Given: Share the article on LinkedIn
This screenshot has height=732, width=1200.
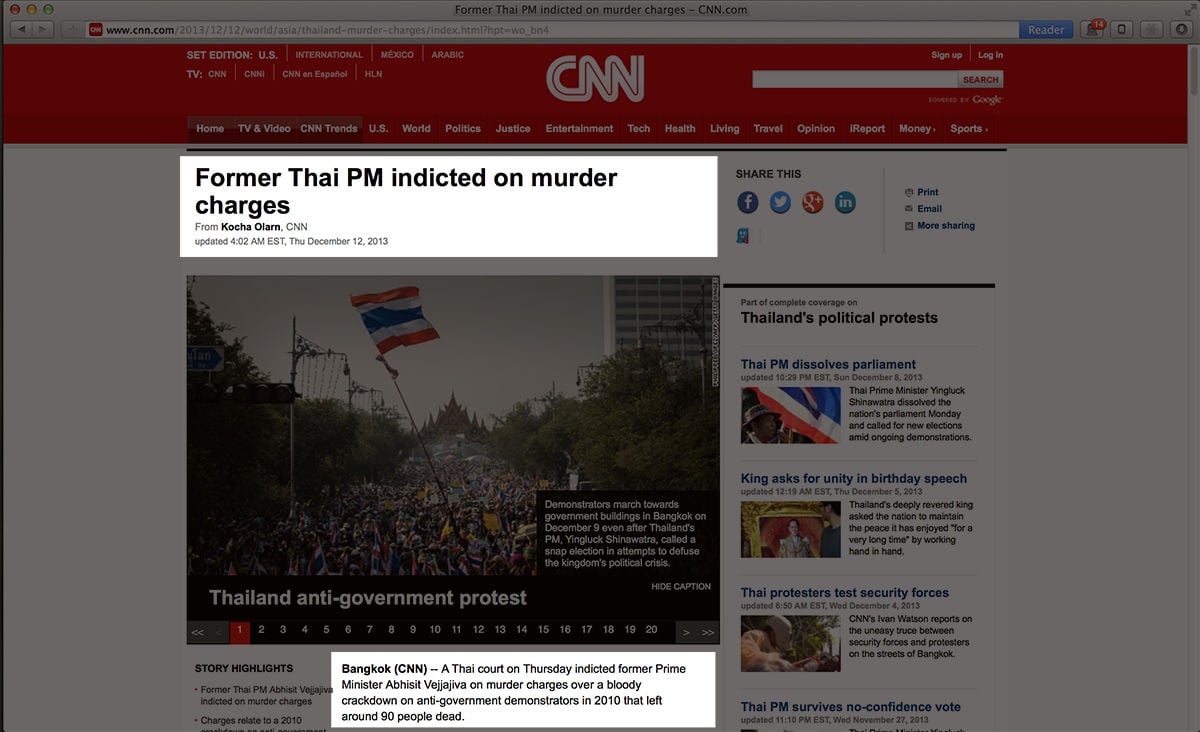Looking at the screenshot, I should coord(845,202).
